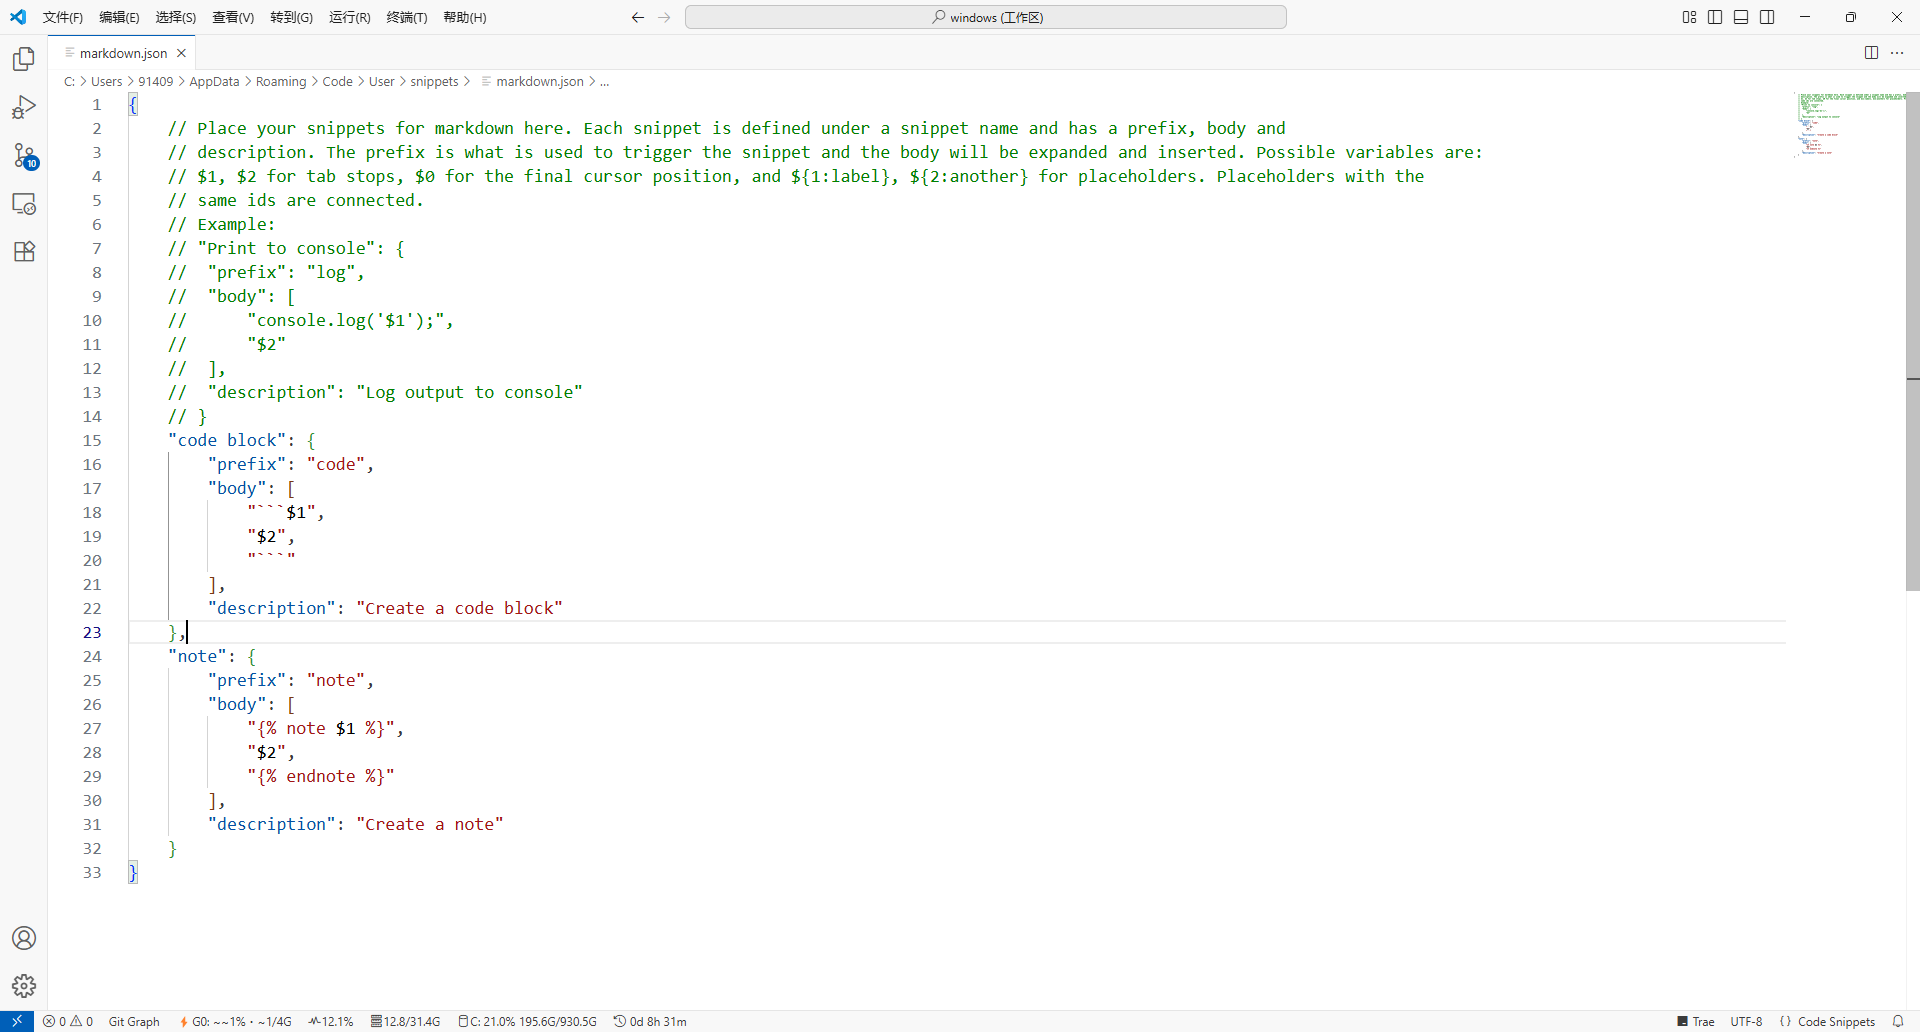Split the editor to the right
This screenshot has height=1032, width=1920.
pos(1871,53)
